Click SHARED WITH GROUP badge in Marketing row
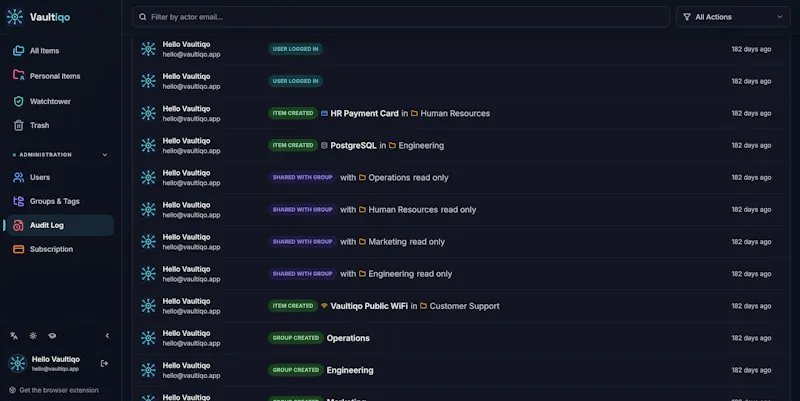The height and width of the screenshot is (401, 800). [303, 242]
